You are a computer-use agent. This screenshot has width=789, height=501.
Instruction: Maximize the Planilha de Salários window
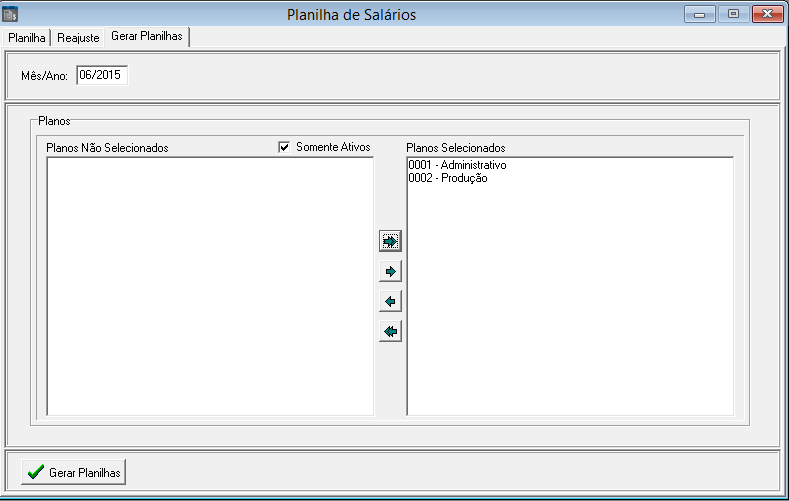coord(733,14)
